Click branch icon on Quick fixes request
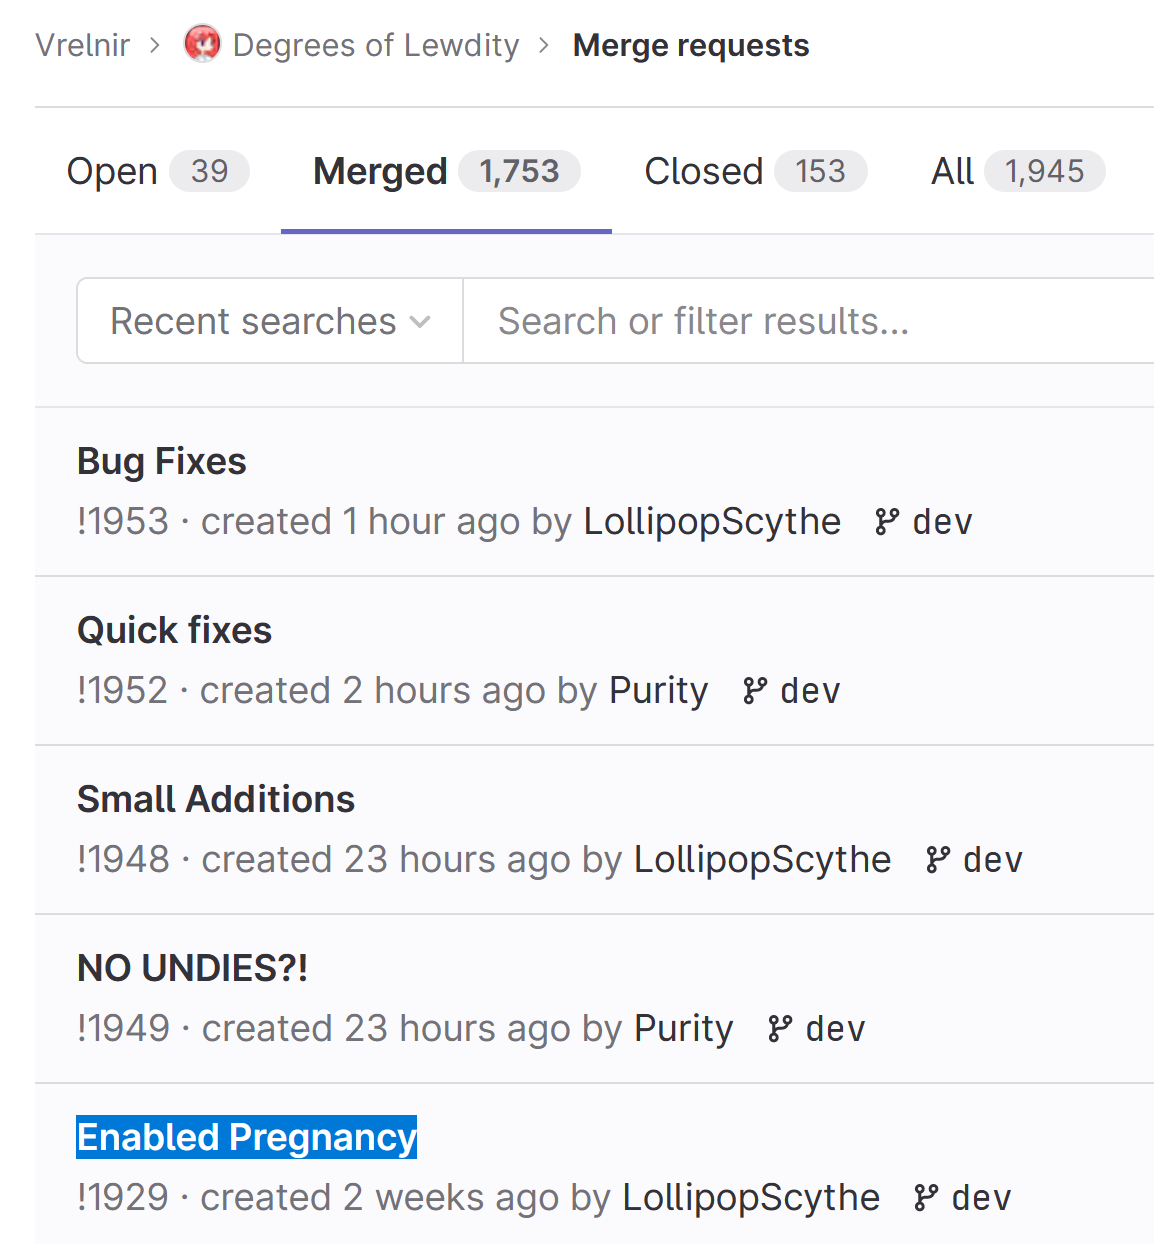This screenshot has height=1244, width=1154. tap(754, 691)
